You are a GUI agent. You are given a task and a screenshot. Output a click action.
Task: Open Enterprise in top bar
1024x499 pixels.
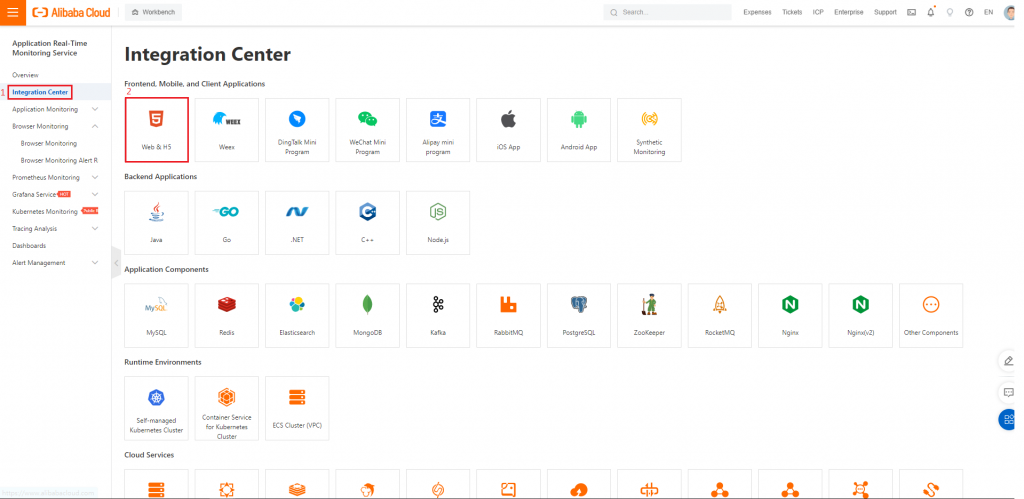(x=848, y=12)
